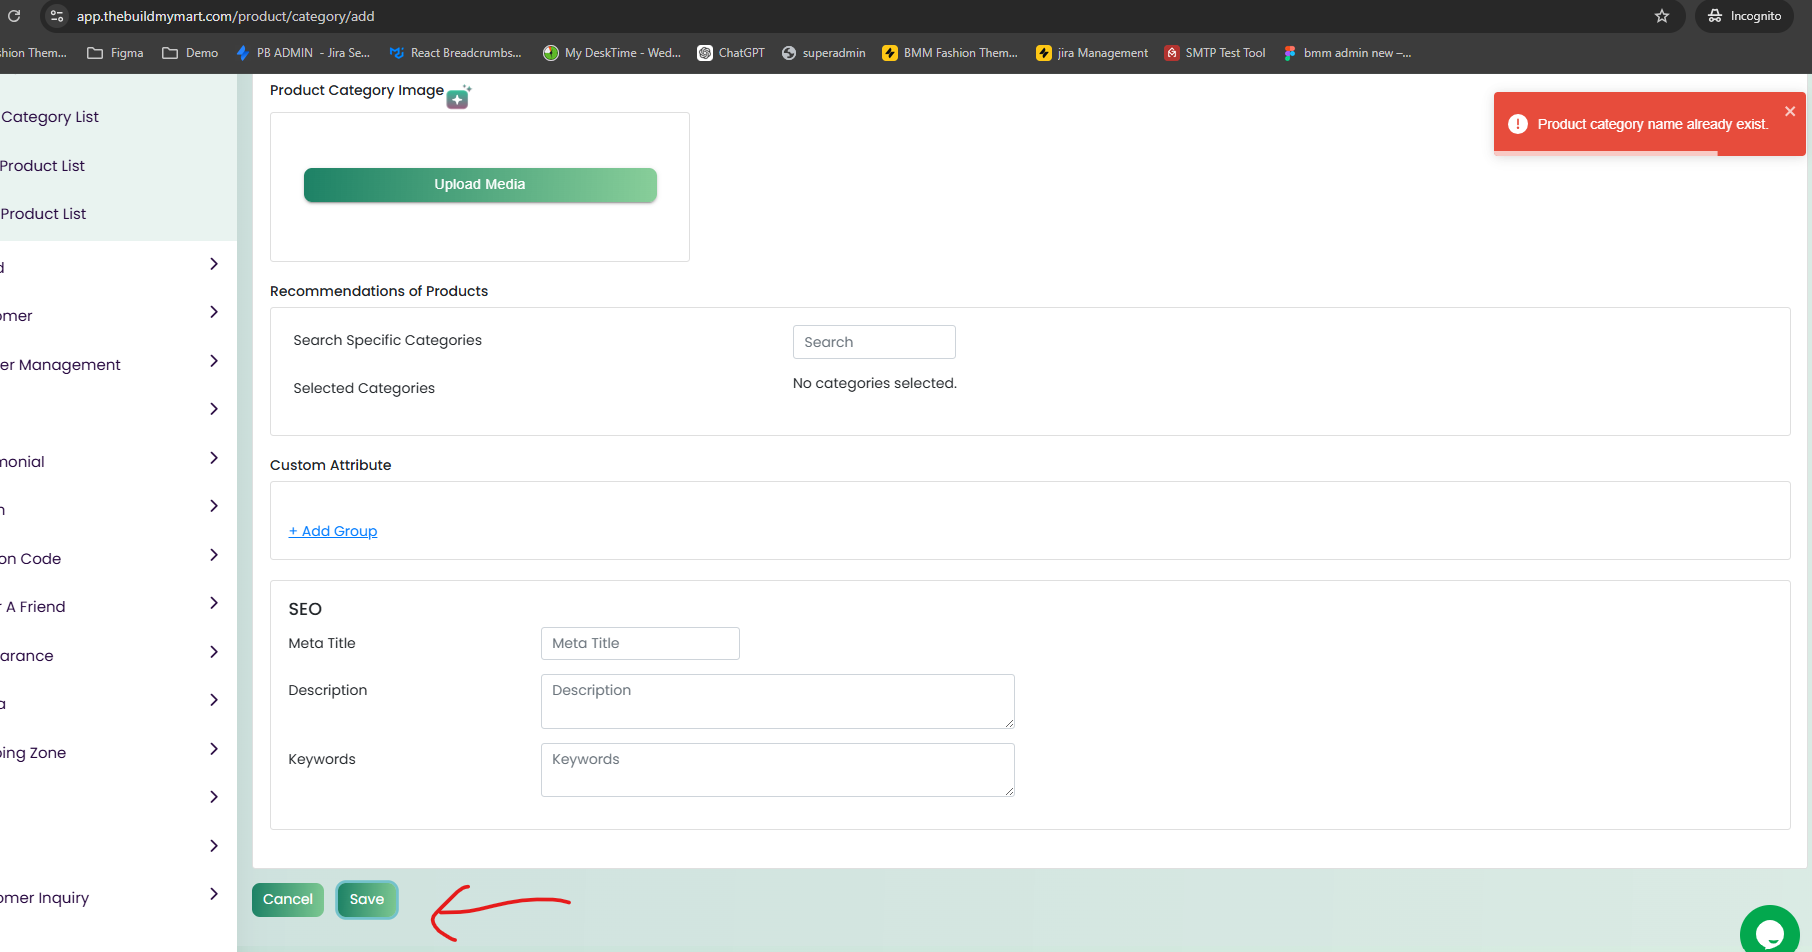Expand the Coupon Code sidebar chevron
1812x952 pixels.
pyautogui.click(x=214, y=555)
